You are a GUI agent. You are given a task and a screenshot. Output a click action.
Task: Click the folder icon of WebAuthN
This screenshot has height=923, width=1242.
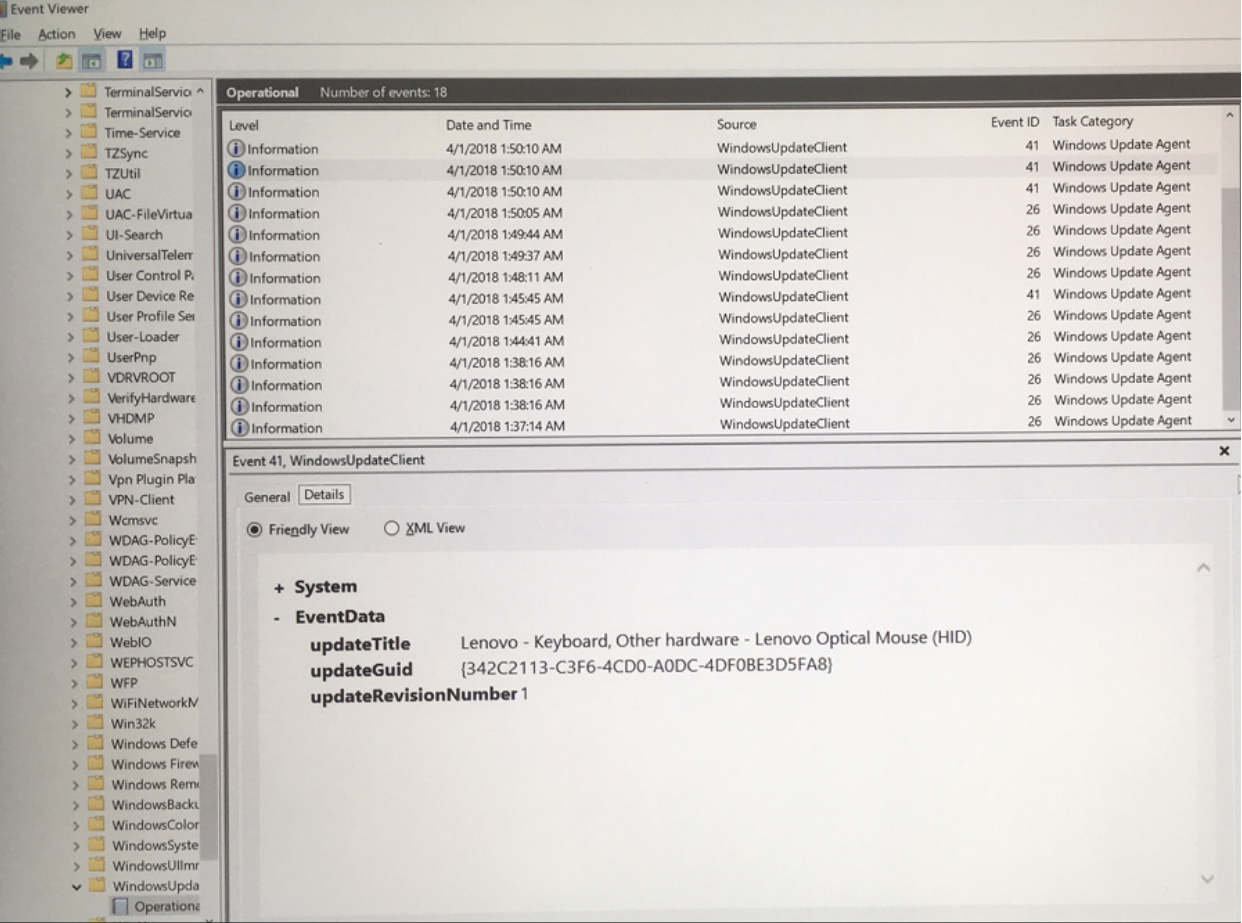click(96, 621)
